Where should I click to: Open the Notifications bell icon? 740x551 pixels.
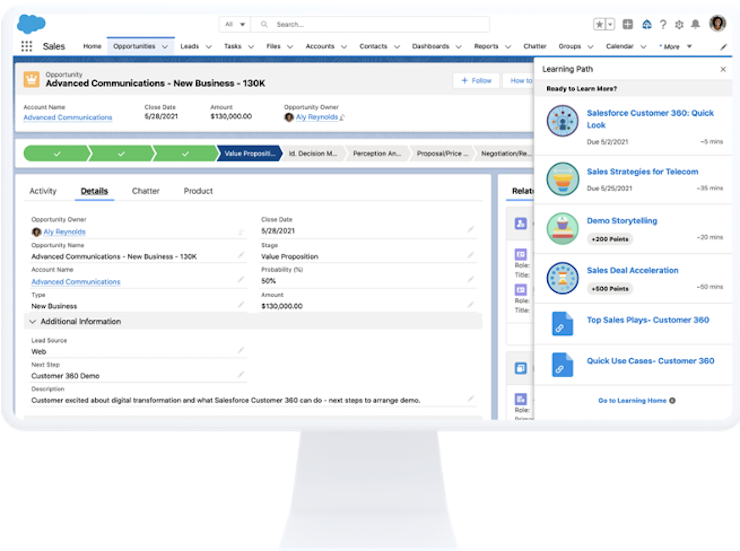pyautogui.click(x=695, y=24)
